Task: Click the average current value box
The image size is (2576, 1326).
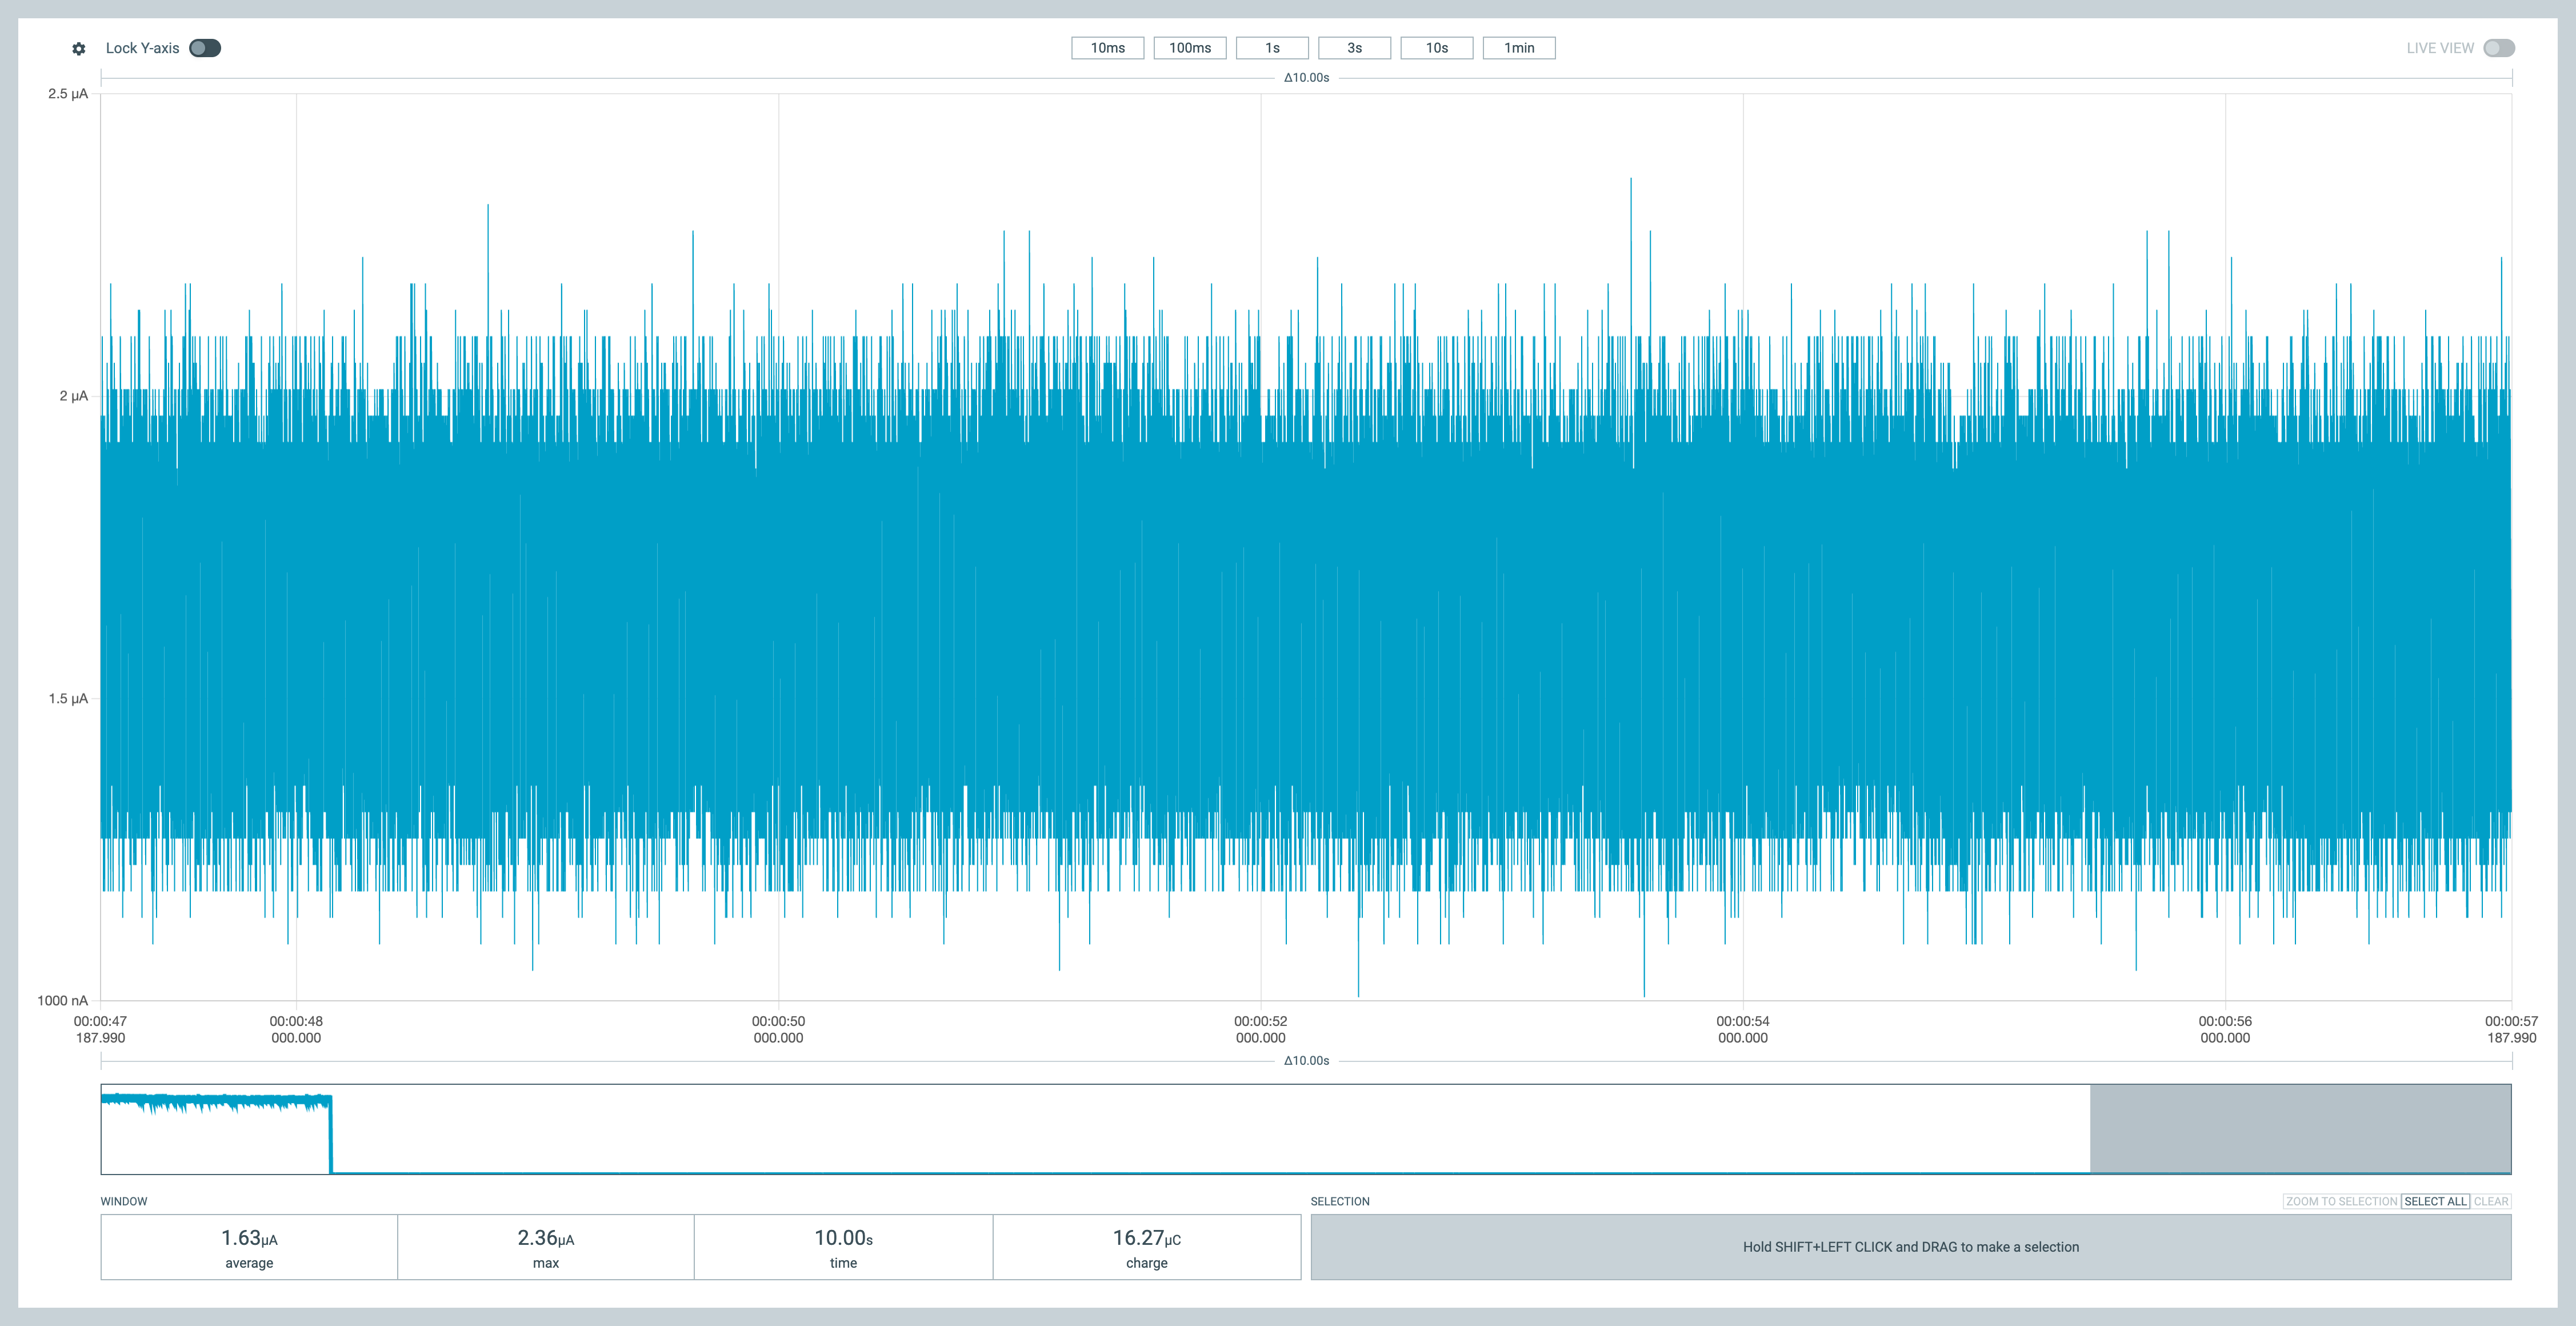Action: click(x=249, y=1247)
